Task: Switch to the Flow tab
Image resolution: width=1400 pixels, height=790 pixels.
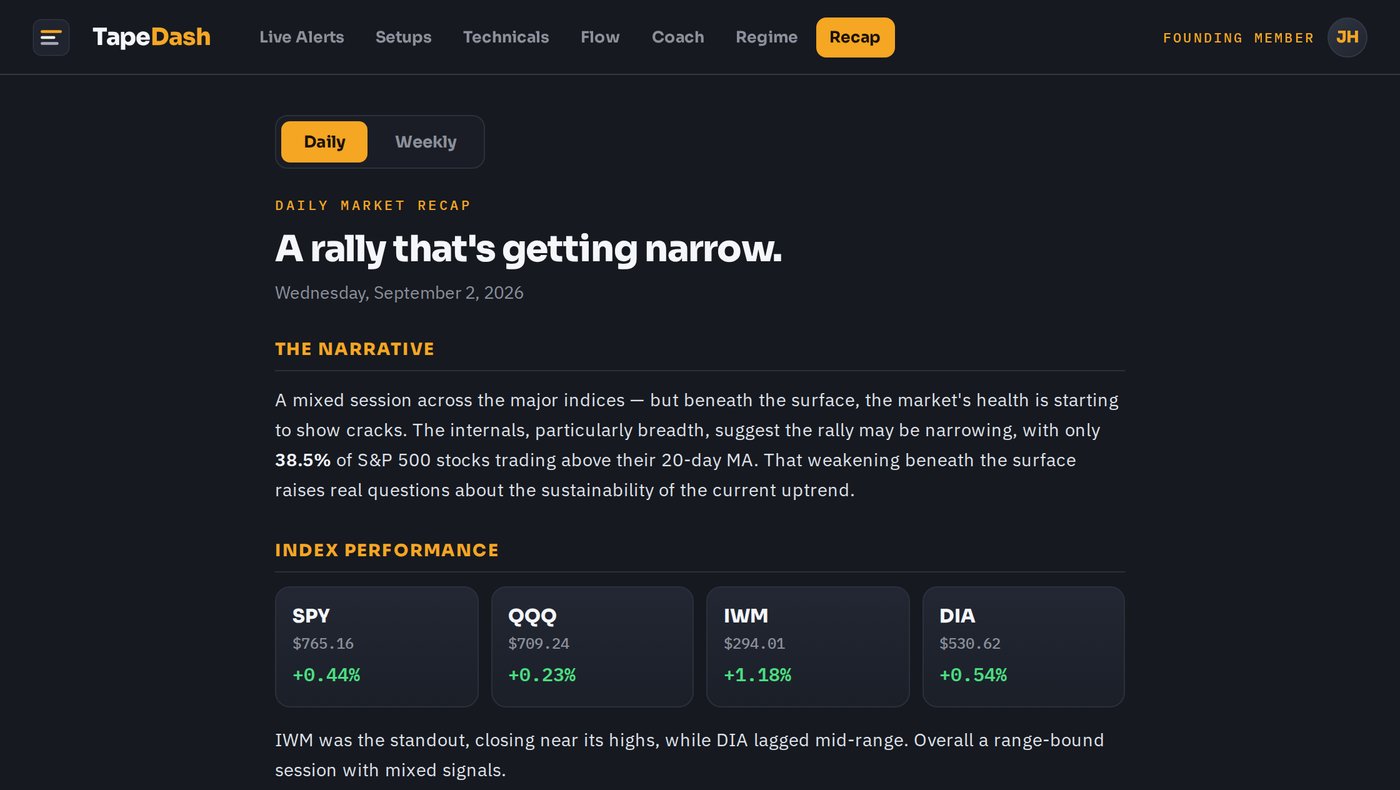Action: [600, 38]
